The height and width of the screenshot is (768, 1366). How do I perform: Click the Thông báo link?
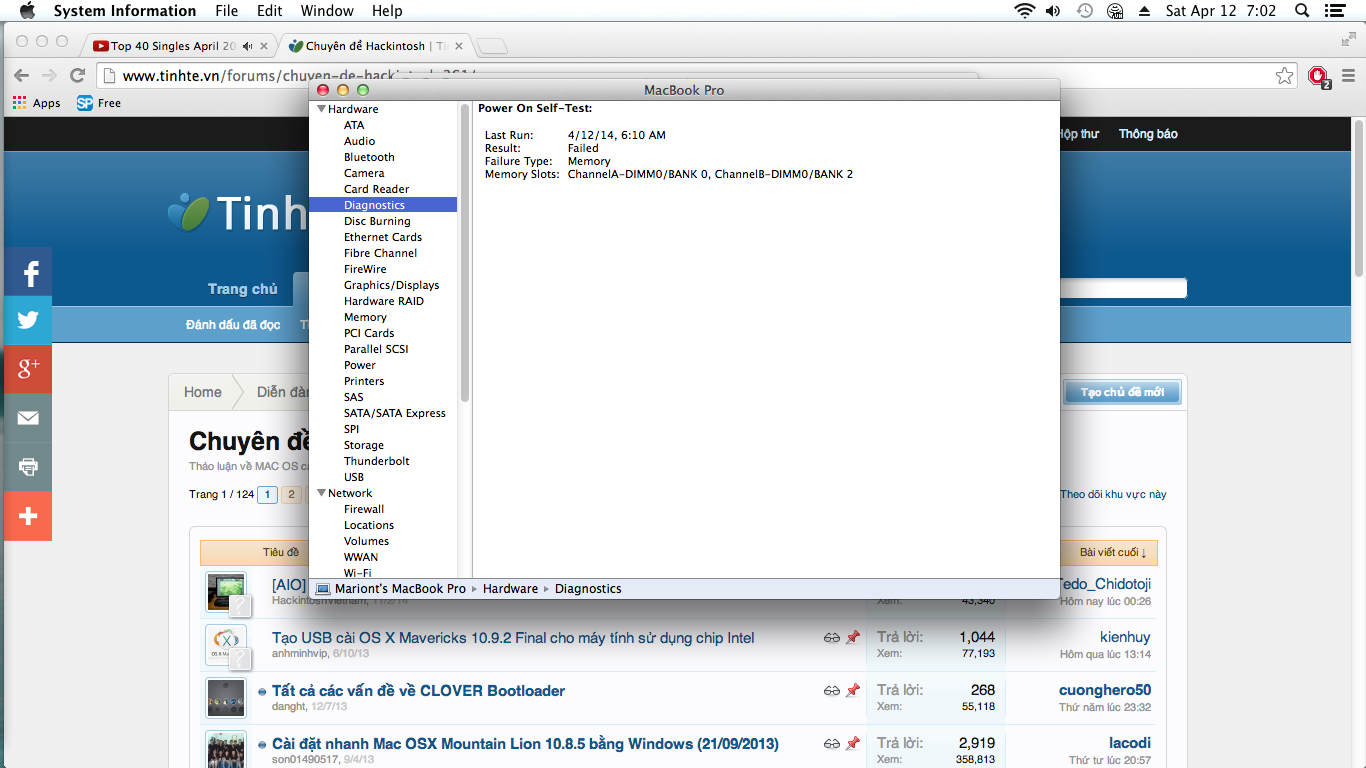point(1148,134)
